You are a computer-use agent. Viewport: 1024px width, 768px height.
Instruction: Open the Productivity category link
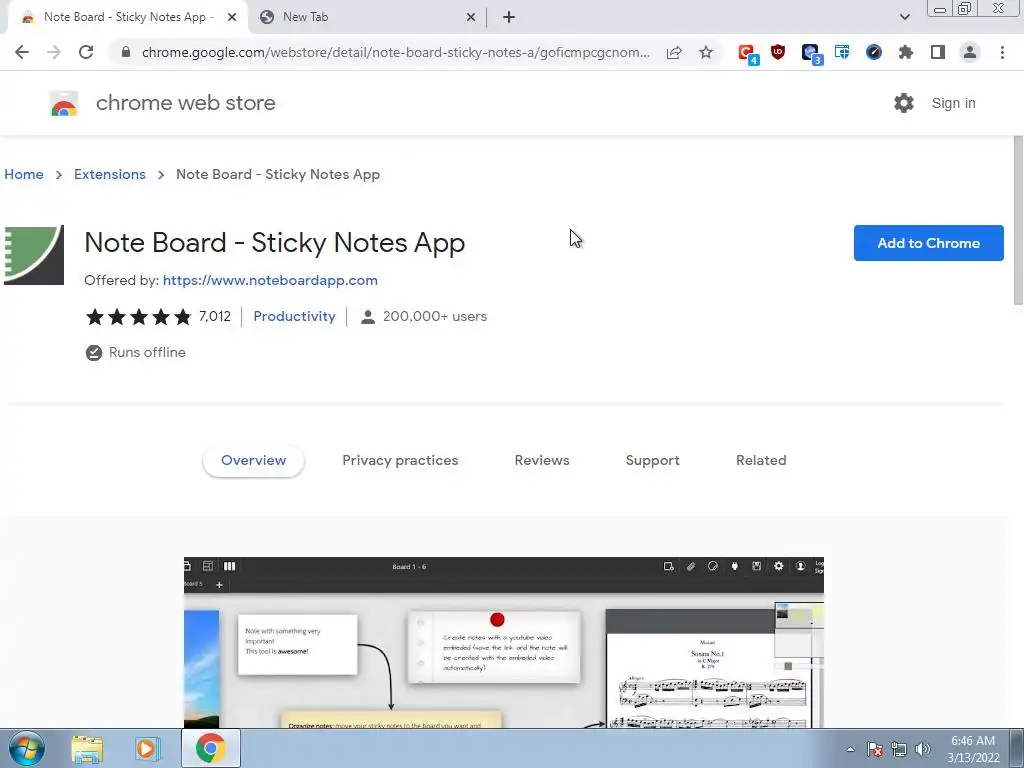pos(294,317)
